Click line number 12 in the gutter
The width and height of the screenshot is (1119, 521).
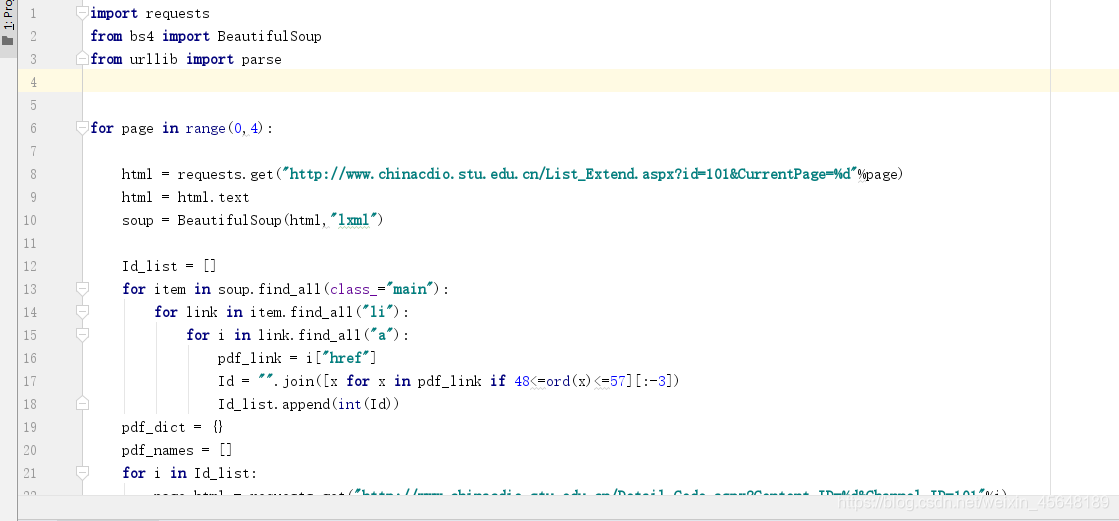point(30,266)
